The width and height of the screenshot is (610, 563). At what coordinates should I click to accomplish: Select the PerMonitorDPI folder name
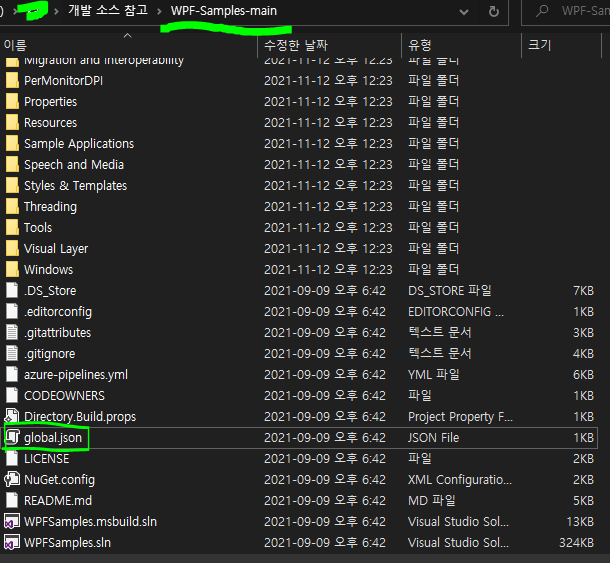(63, 81)
